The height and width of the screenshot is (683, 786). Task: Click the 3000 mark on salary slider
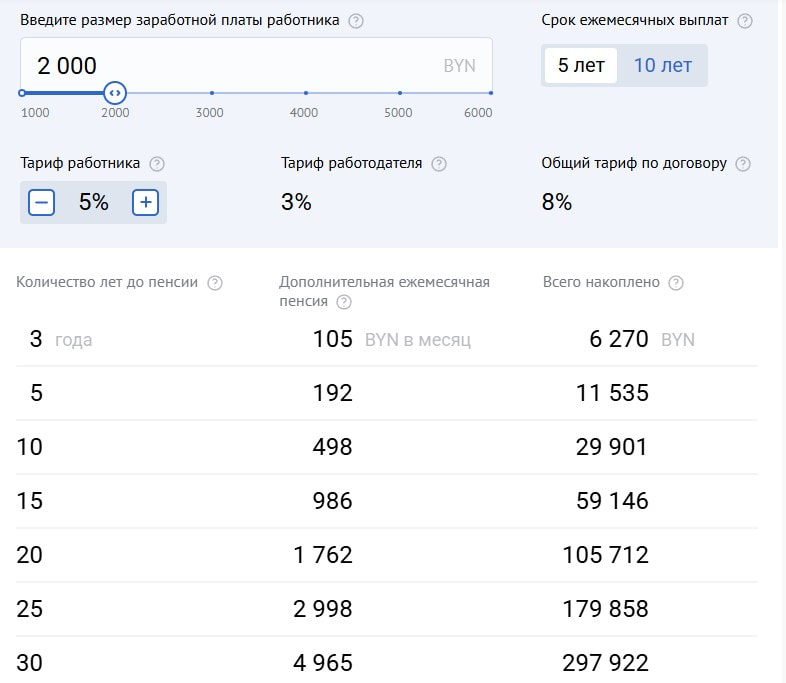211,93
